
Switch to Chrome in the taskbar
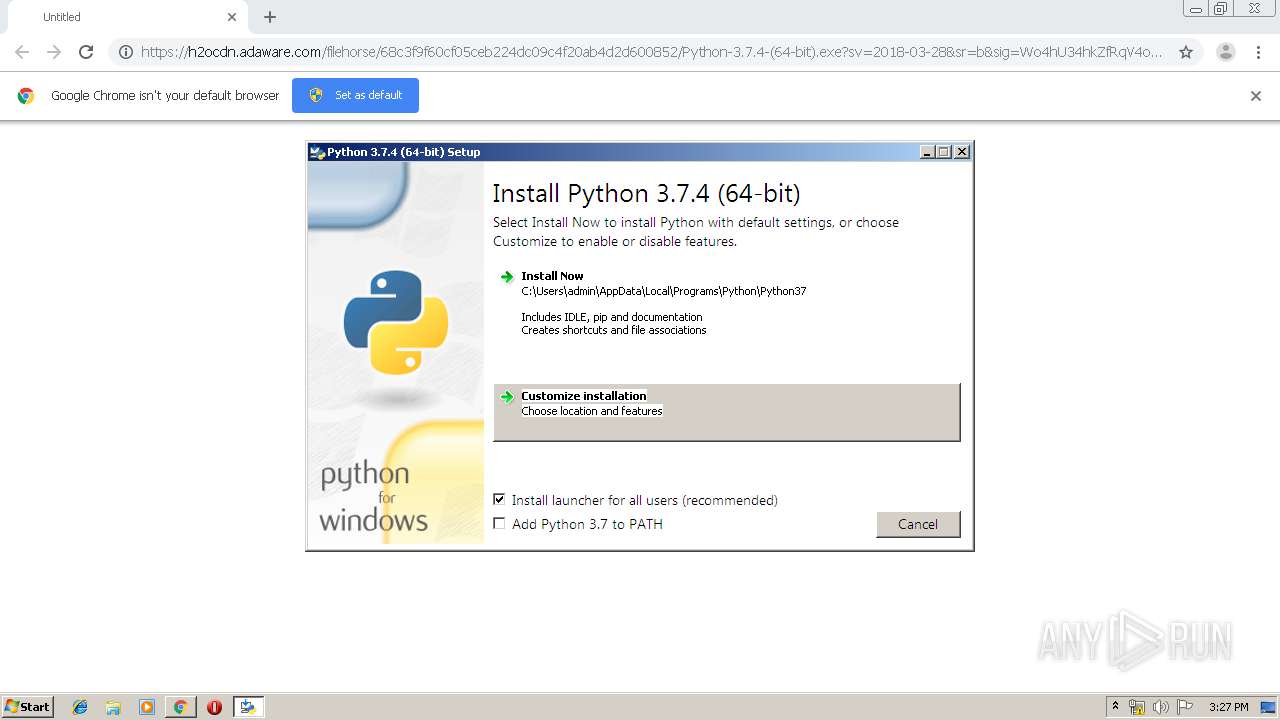point(180,707)
